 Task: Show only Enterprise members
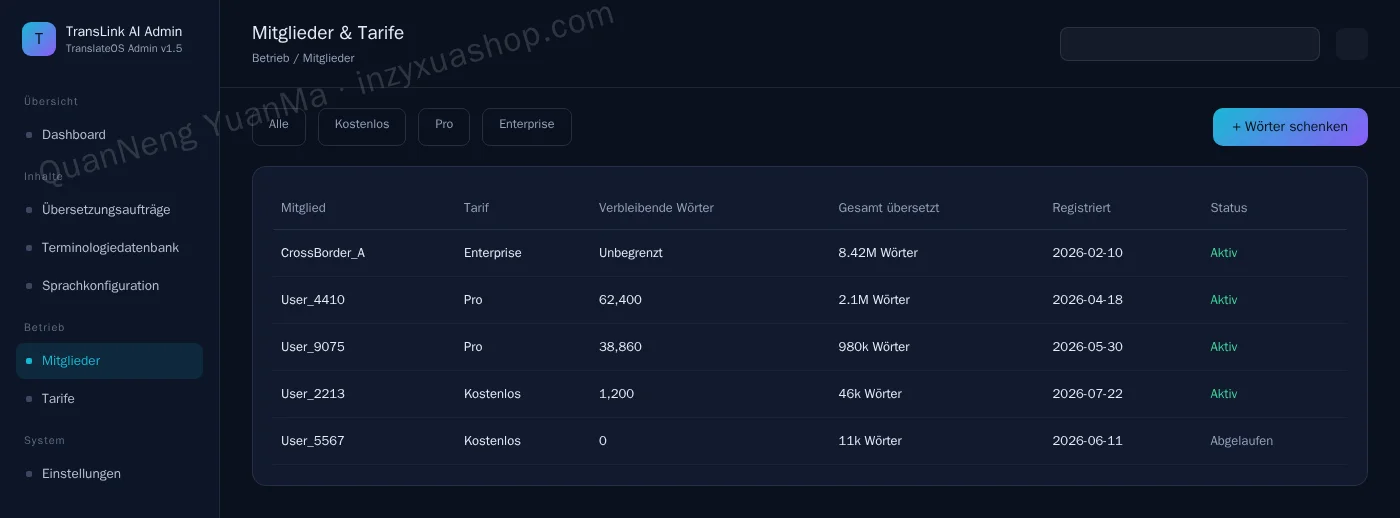tap(527, 127)
